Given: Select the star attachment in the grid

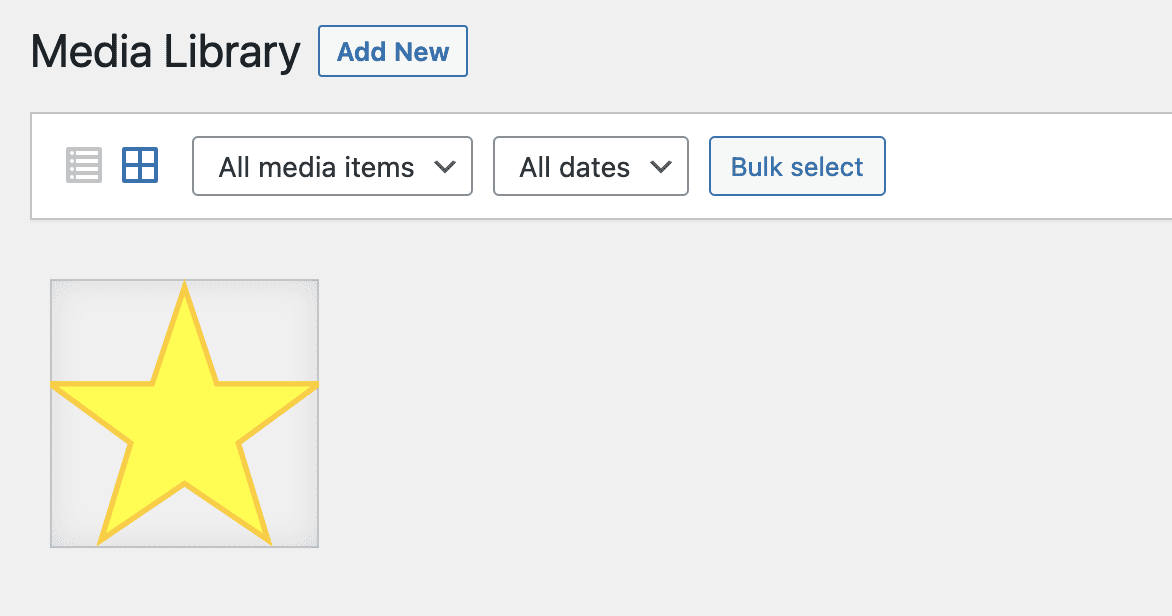Looking at the screenshot, I should pos(185,413).
